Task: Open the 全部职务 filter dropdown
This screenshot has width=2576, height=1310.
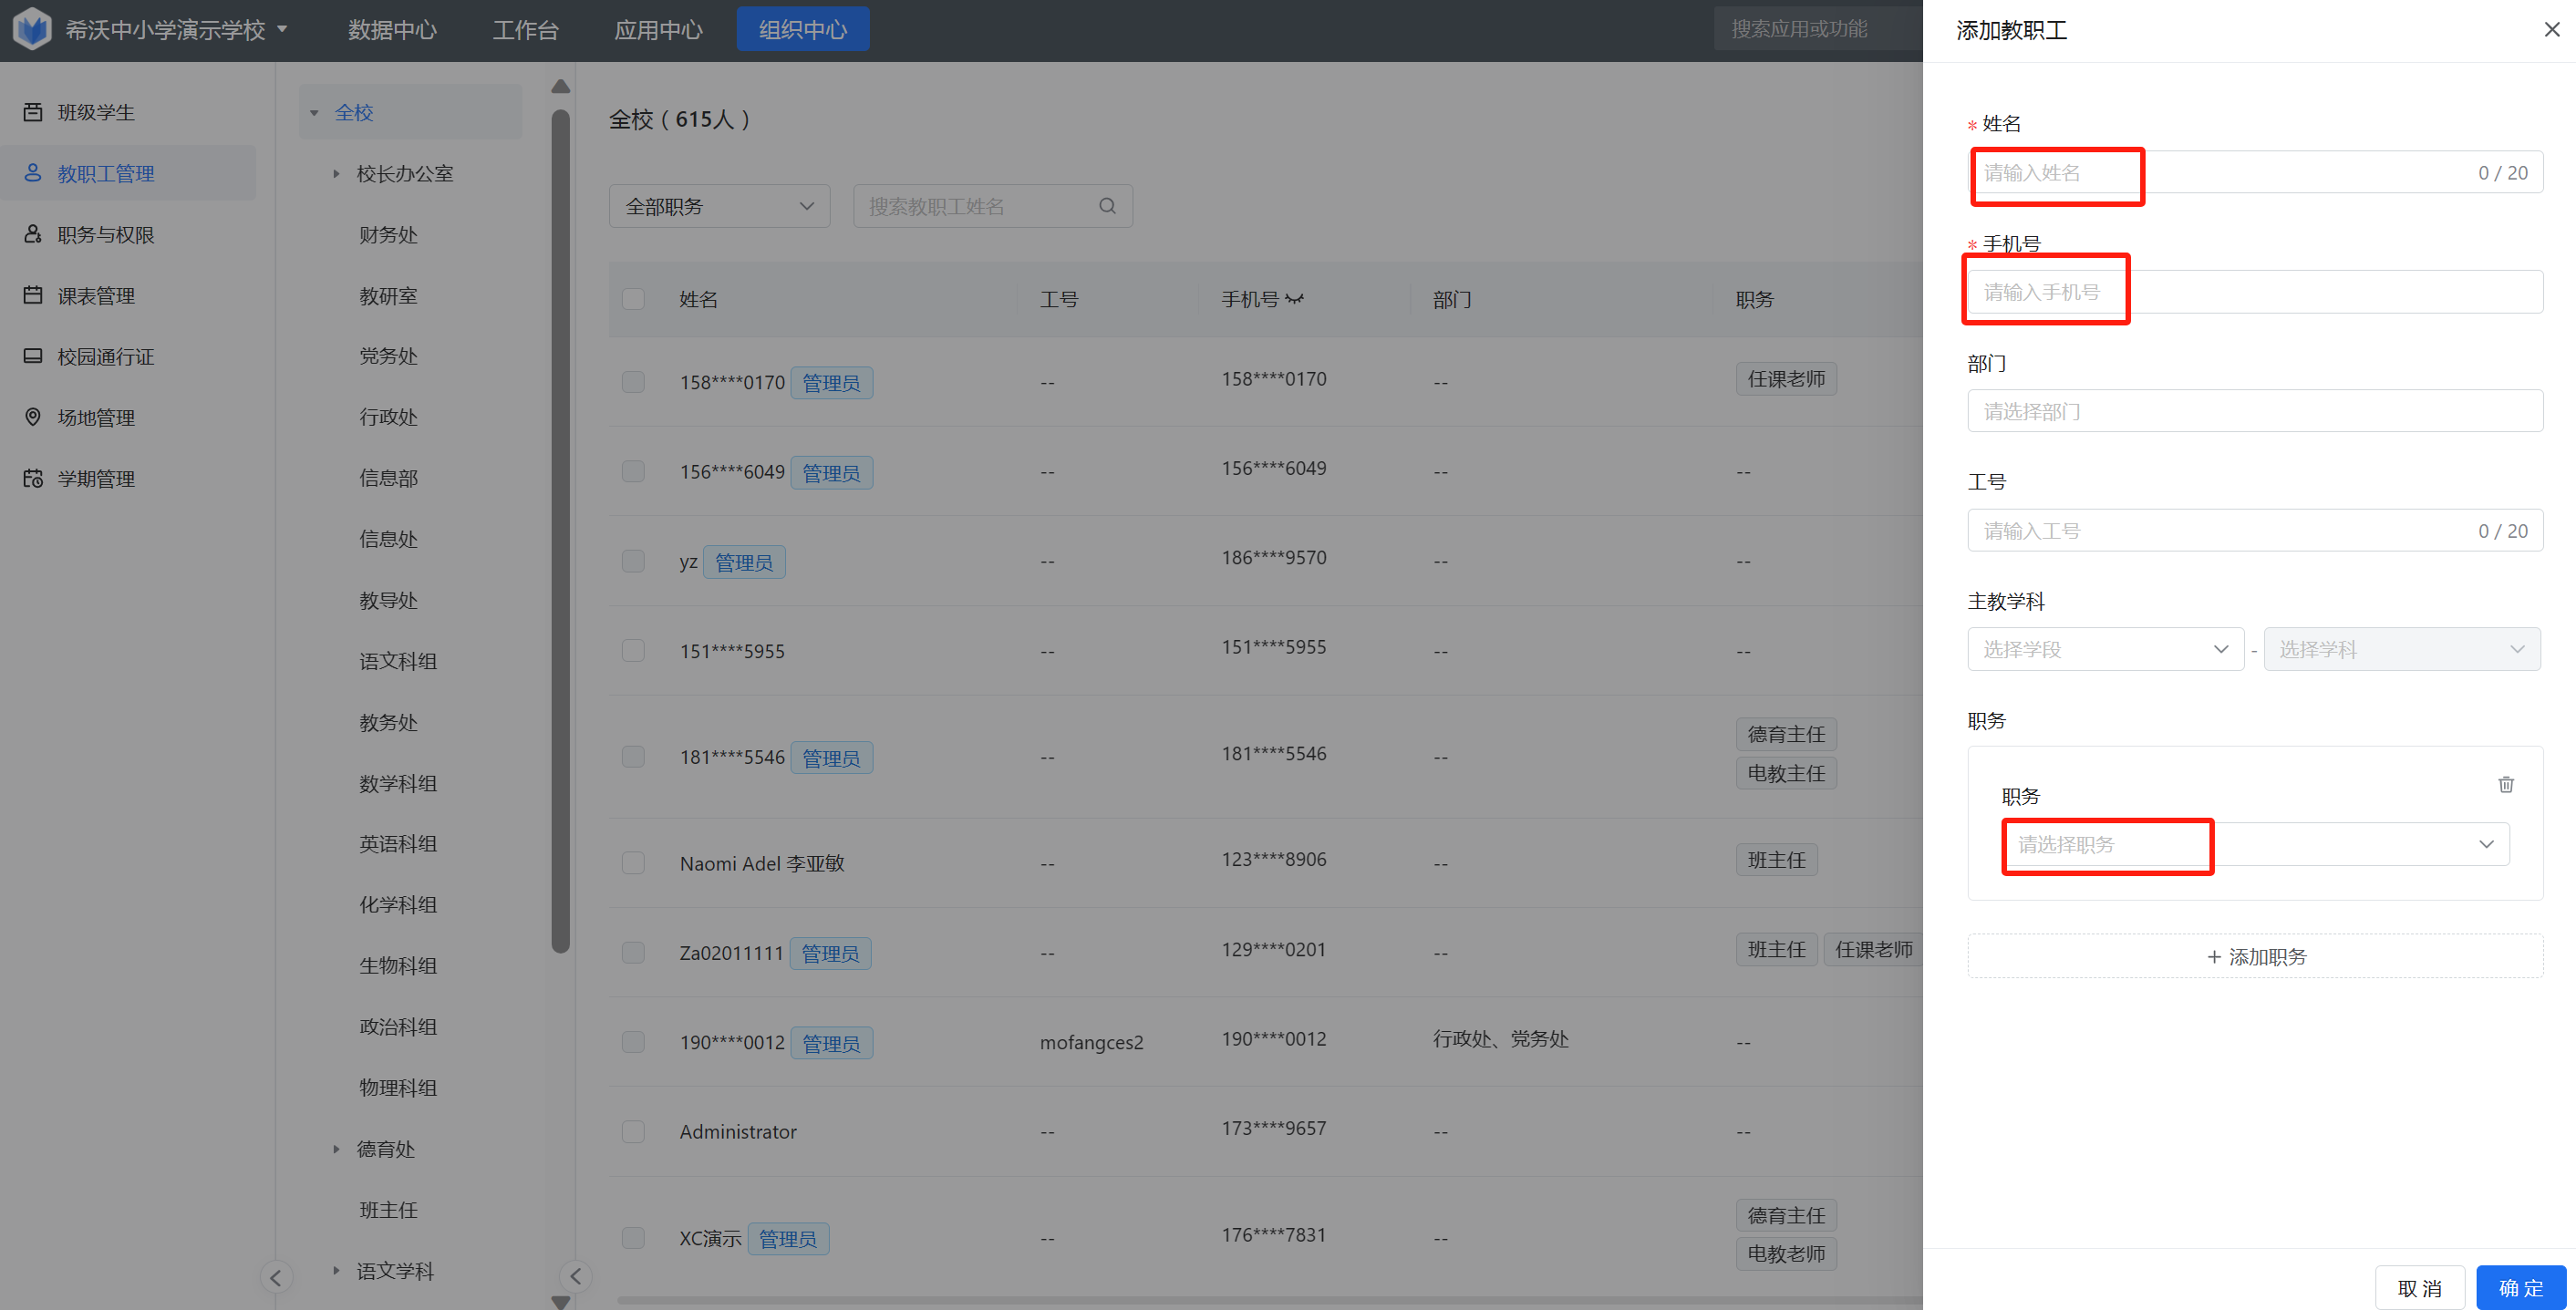Action: [x=719, y=206]
